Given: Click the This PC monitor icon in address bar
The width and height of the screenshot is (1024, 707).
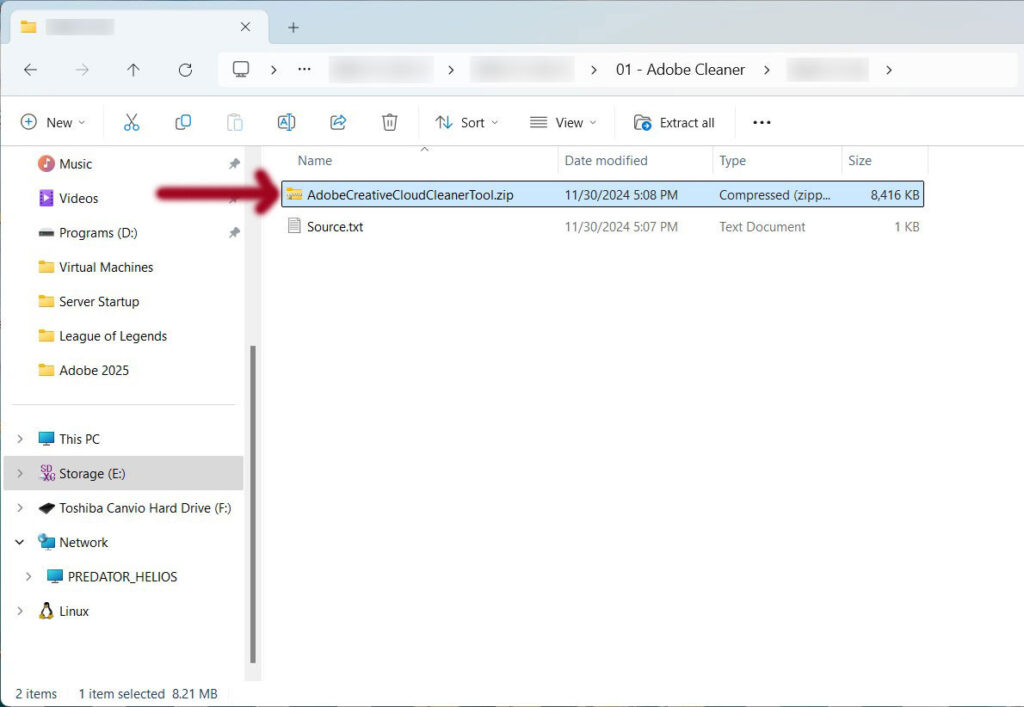Looking at the screenshot, I should (241, 69).
